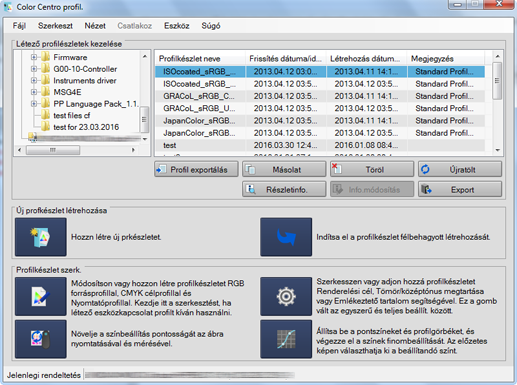Screen dimensions: 517x385
Task: Select the highlighted ISOcoated_sRGB profile row
Action: [x=320, y=72]
